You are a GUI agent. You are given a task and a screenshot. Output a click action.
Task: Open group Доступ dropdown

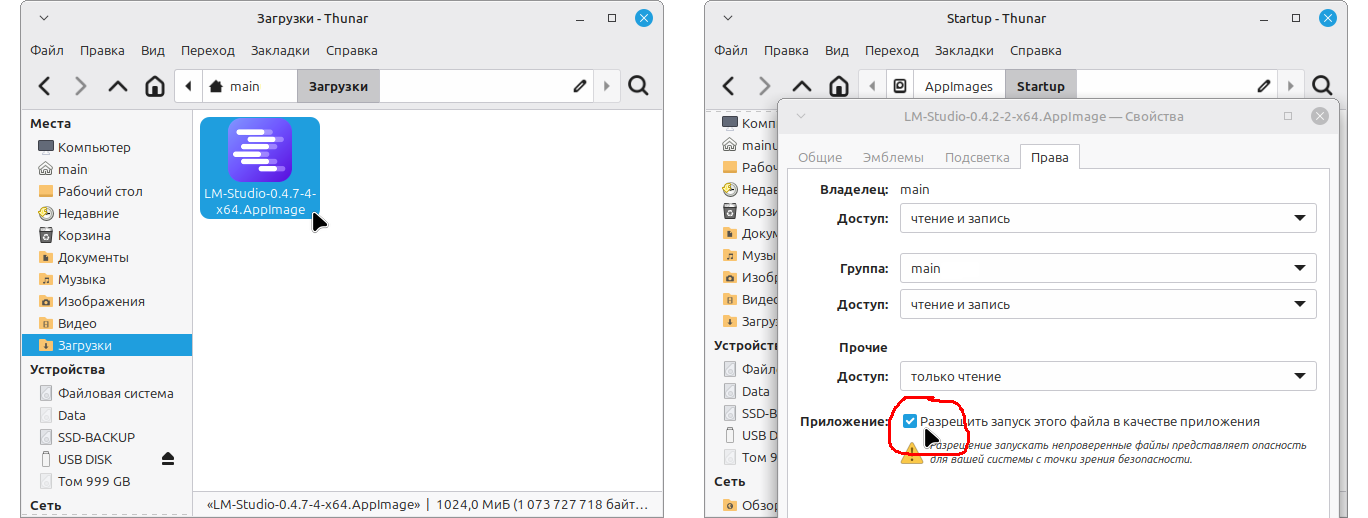coord(1108,304)
